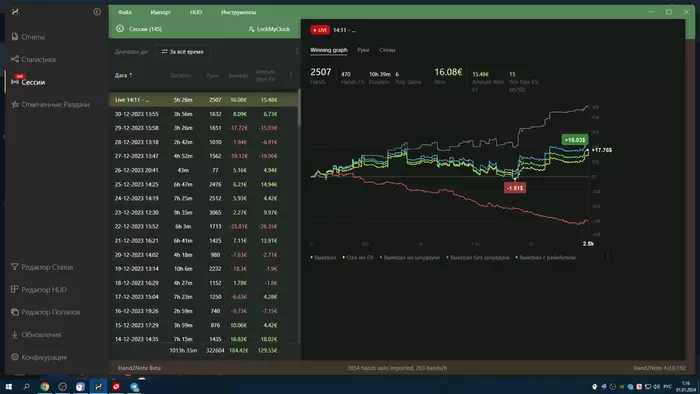Toggle Олл-ин EV legend line
700x394 pixels.
(x=358, y=257)
